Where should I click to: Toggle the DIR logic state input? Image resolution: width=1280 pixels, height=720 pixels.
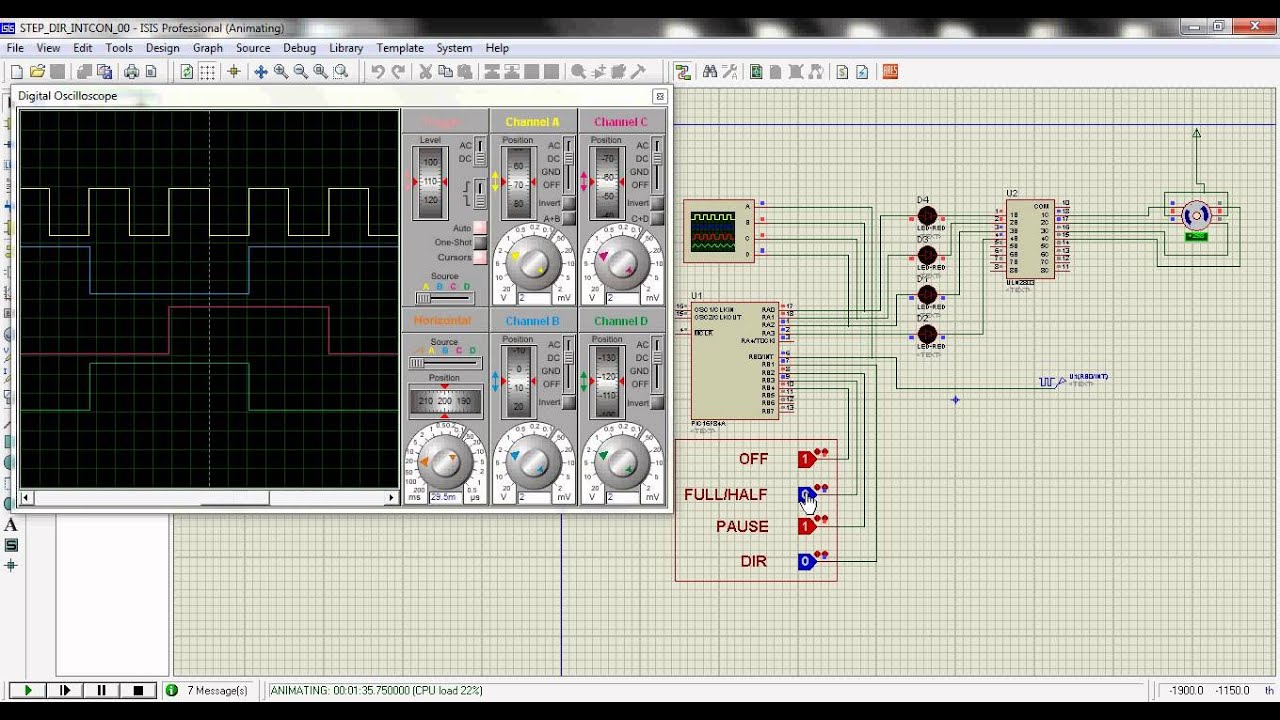[806, 561]
